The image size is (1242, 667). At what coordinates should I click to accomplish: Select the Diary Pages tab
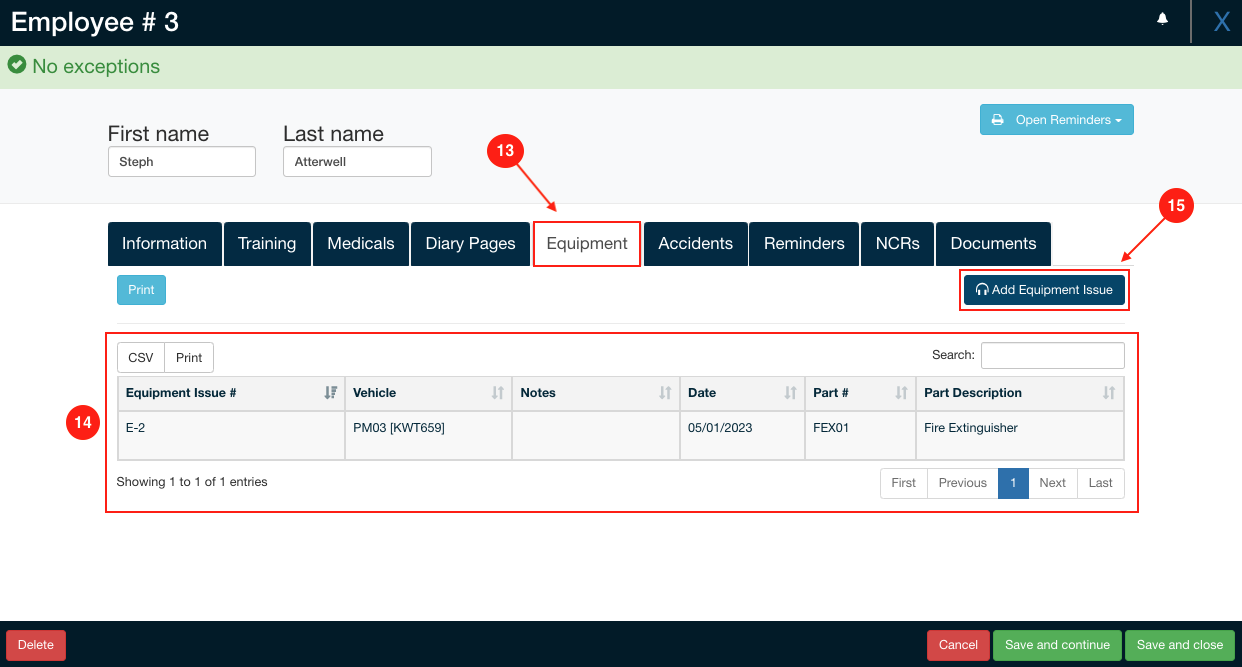[x=470, y=244]
